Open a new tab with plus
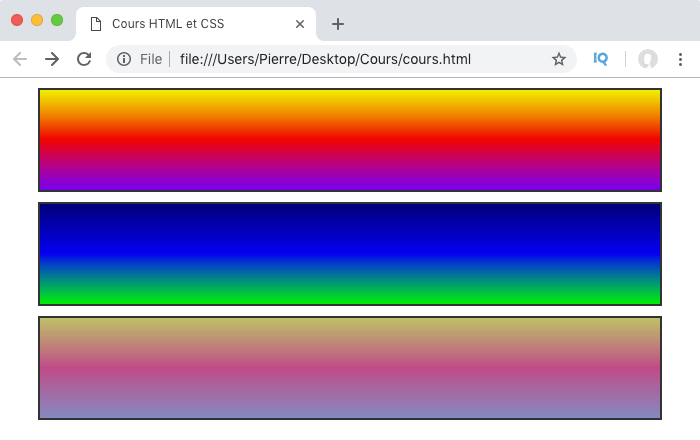This screenshot has height=440, width=700. click(338, 24)
